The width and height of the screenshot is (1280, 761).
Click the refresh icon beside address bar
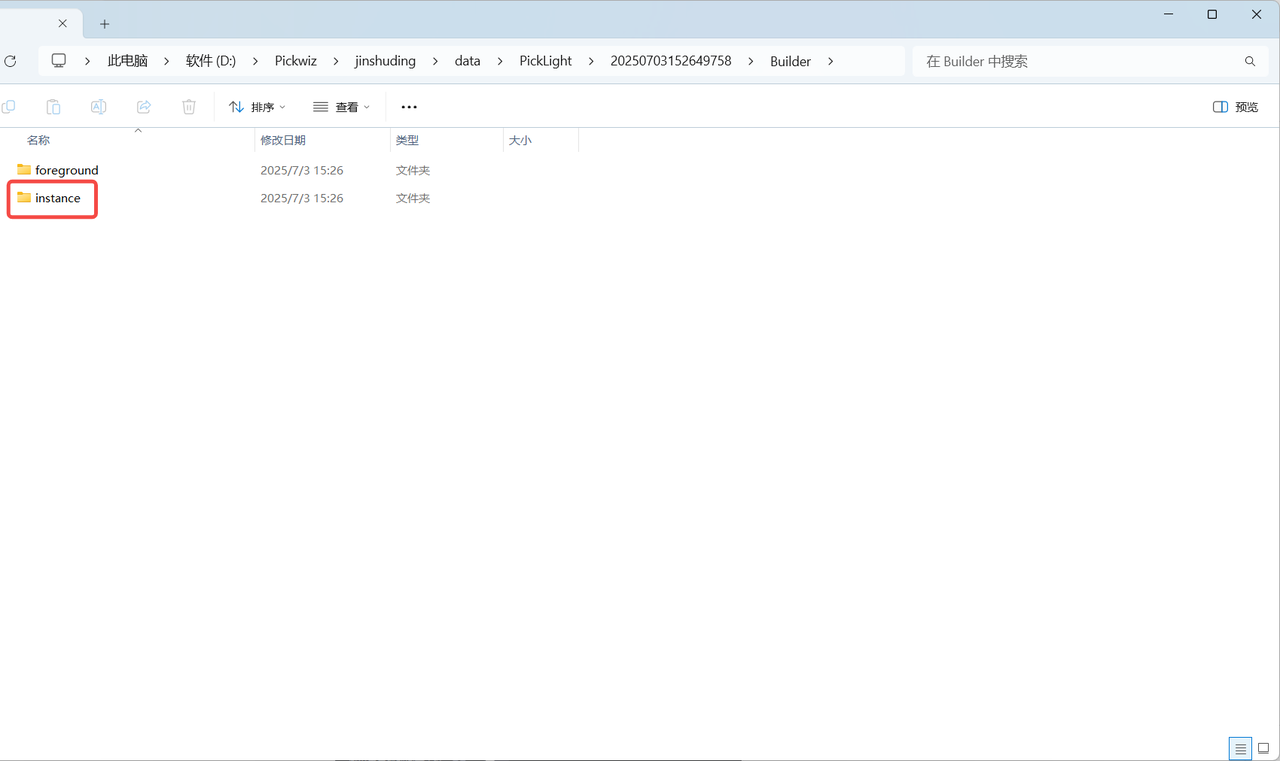coord(10,61)
